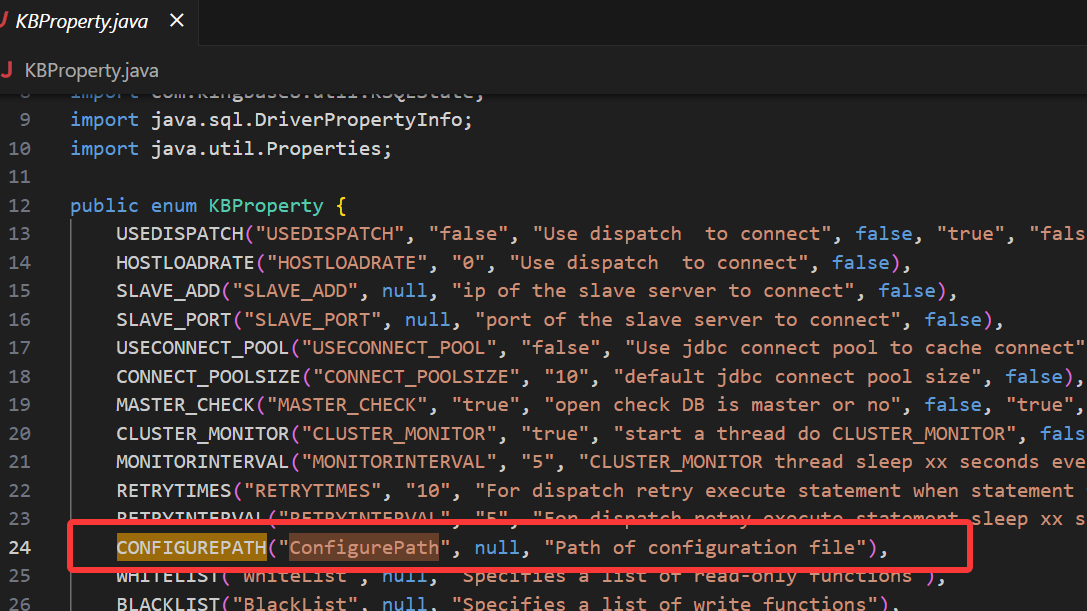Screen dimensions: 1087x611
Task: Click the RETRYTIMES enum constant name
Action: pos(174,490)
